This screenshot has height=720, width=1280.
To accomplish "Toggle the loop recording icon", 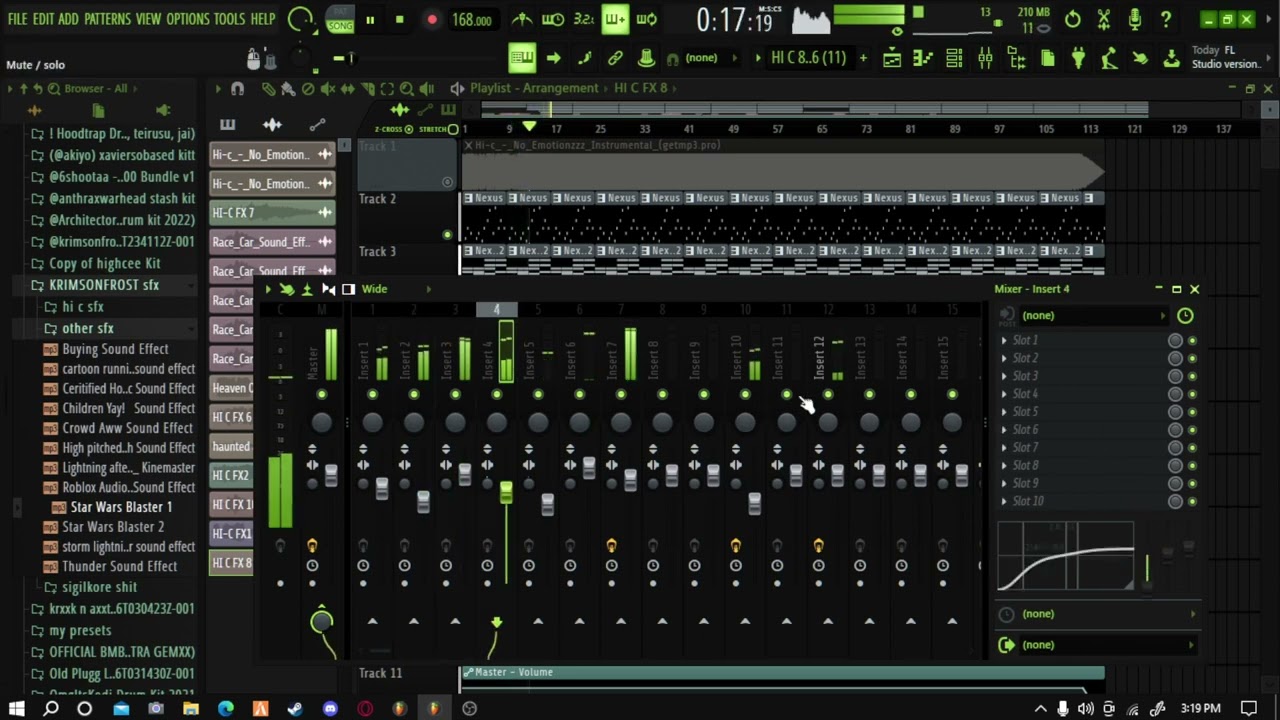I will (647, 19).
